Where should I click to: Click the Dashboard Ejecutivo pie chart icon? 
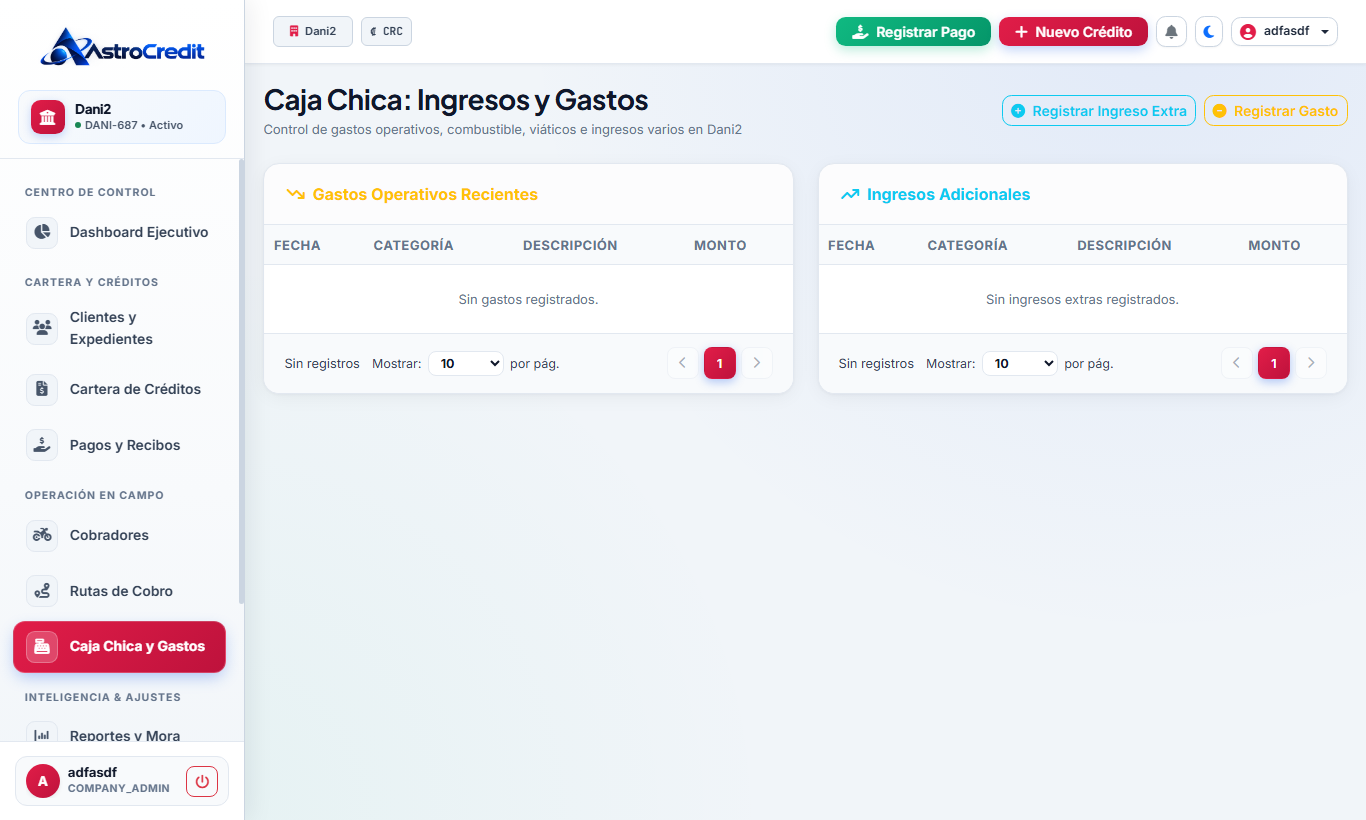coord(42,232)
